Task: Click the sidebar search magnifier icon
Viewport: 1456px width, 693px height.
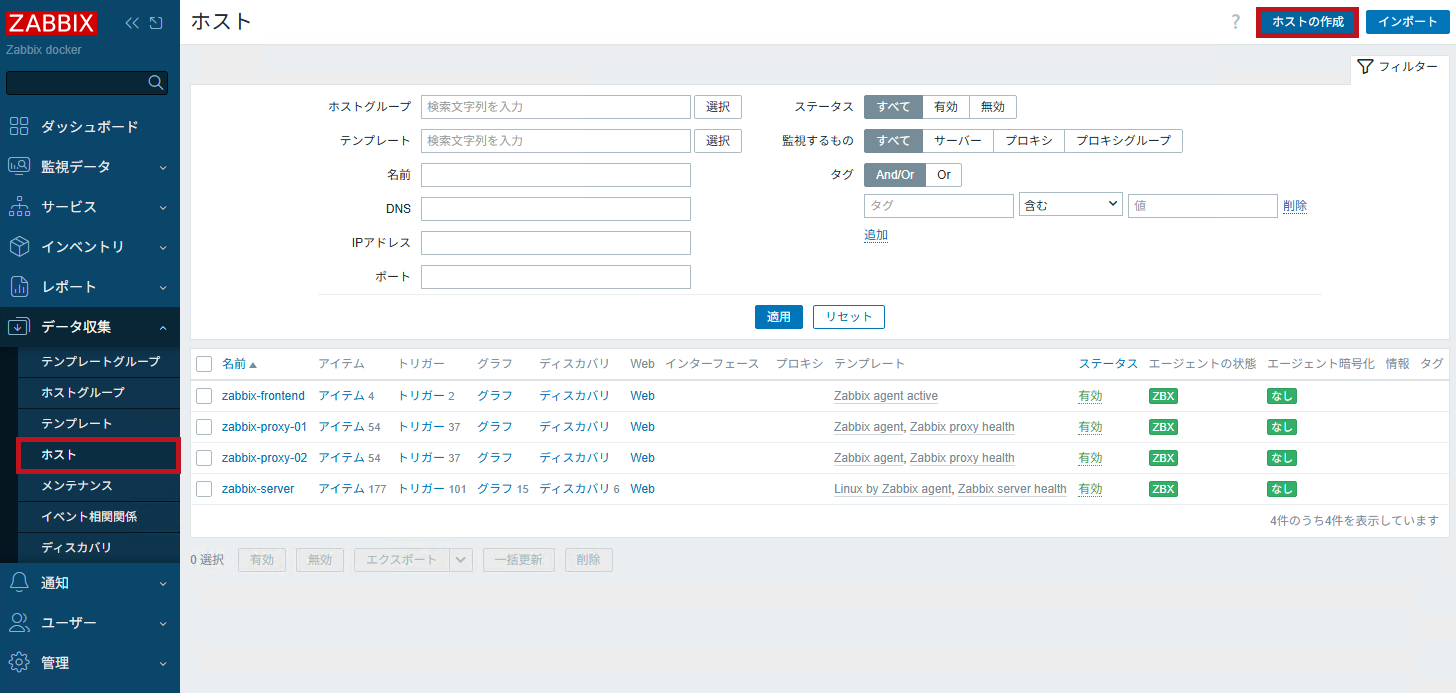Action: point(156,83)
